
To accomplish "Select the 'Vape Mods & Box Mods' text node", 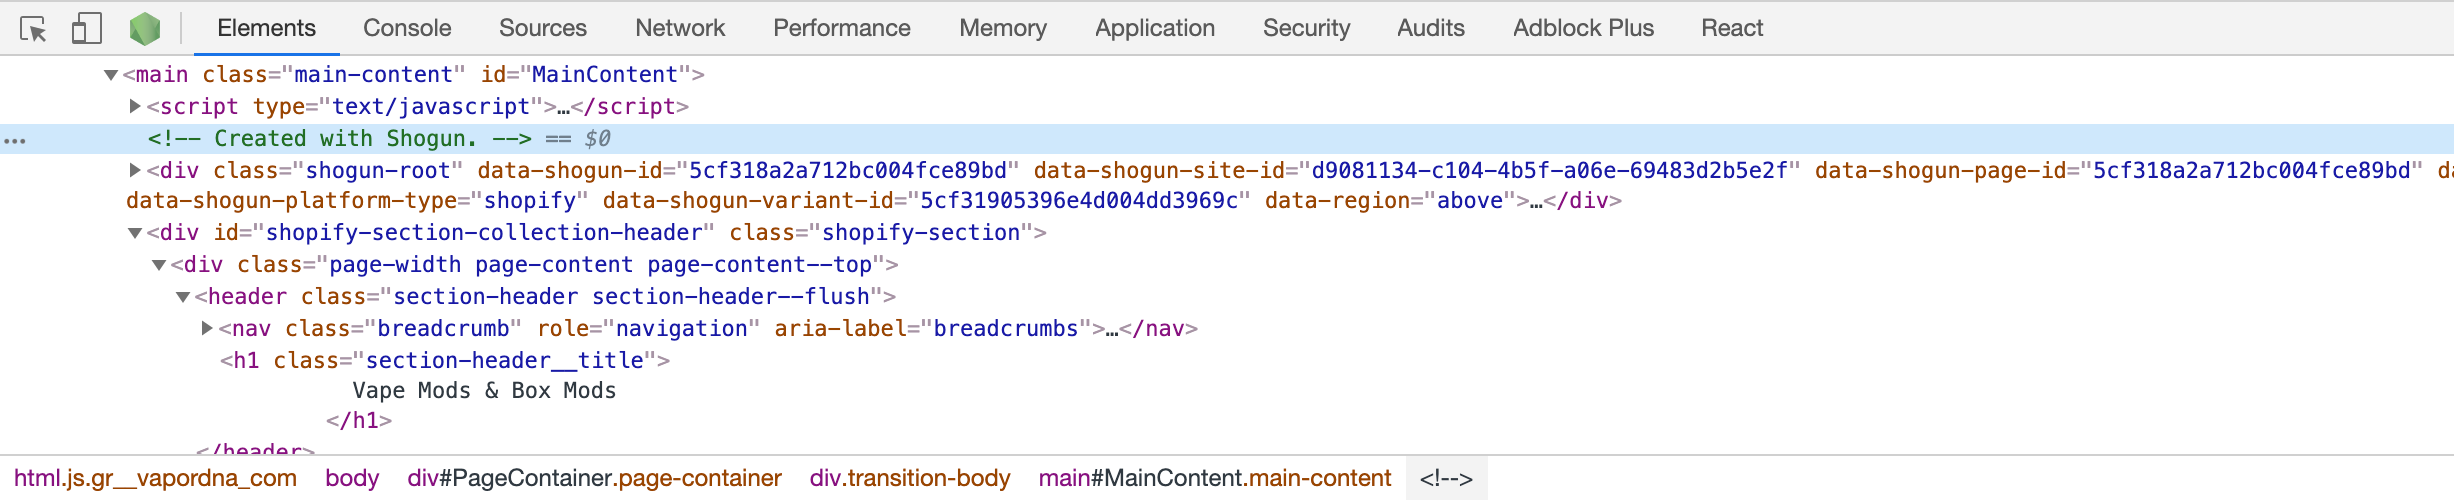I will [x=484, y=391].
